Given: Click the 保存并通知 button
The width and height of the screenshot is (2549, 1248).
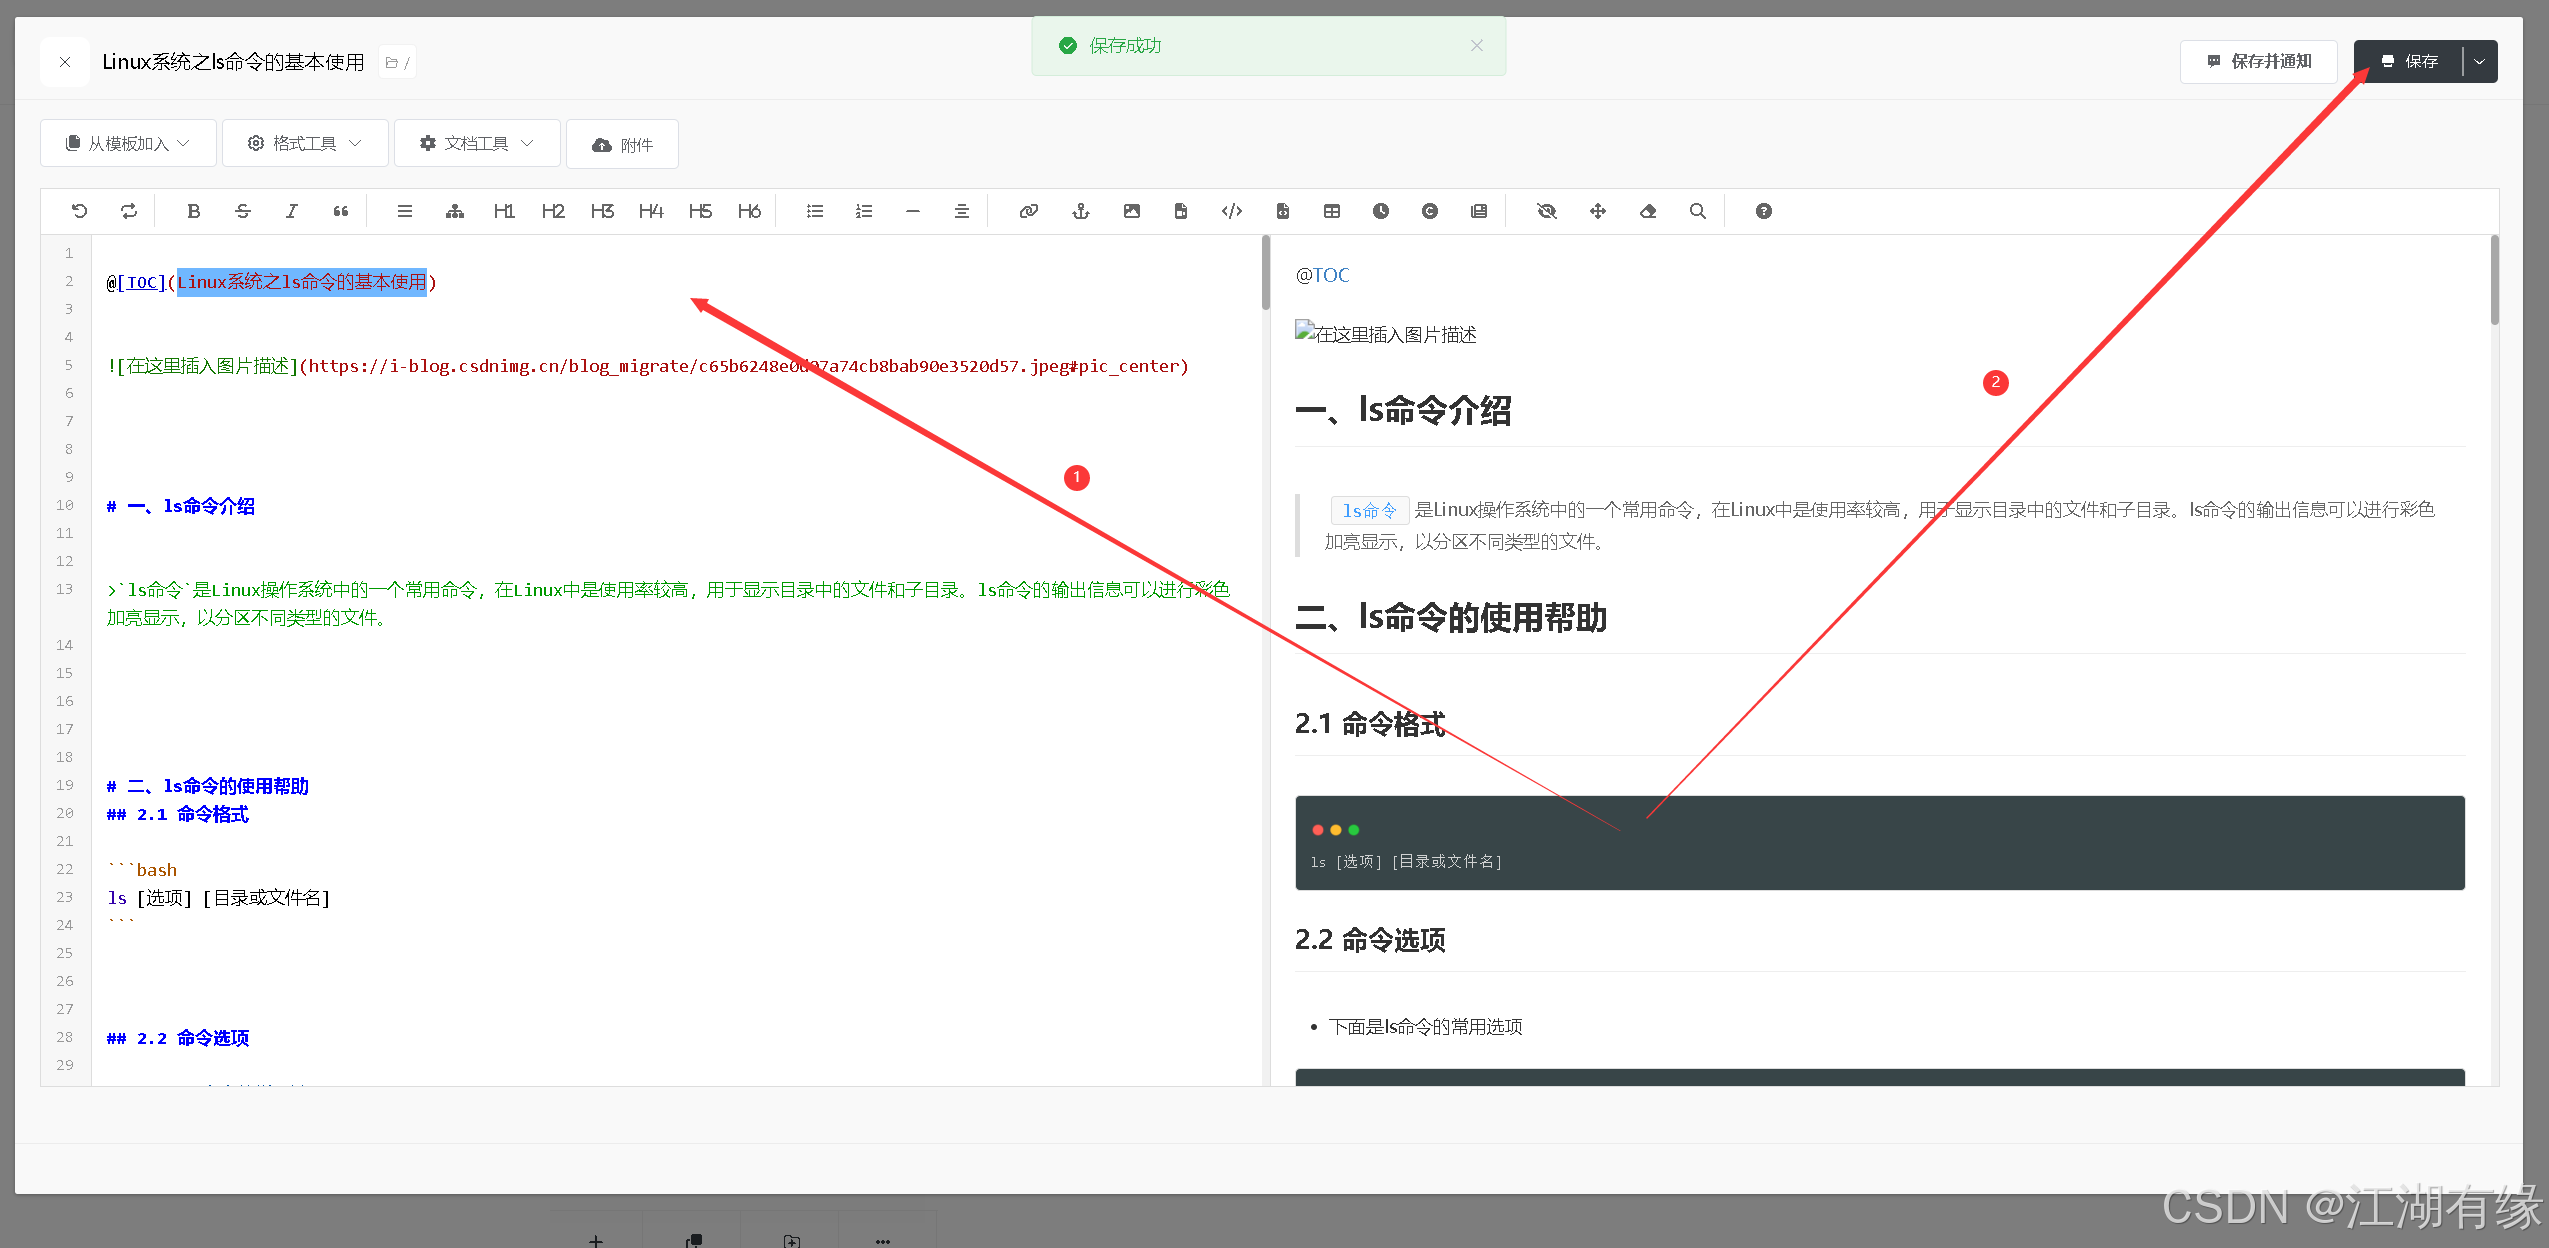Looking at the screenshot, I should tap(2259, 61).
